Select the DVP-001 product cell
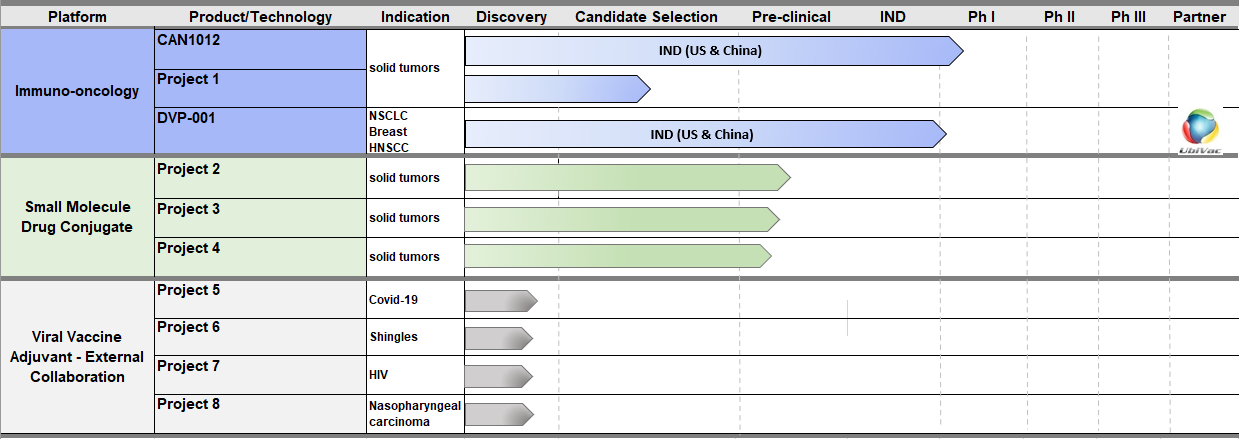The height and width of the screenshot is (439, 1239). pyautogui.click(x=260, y=130)
